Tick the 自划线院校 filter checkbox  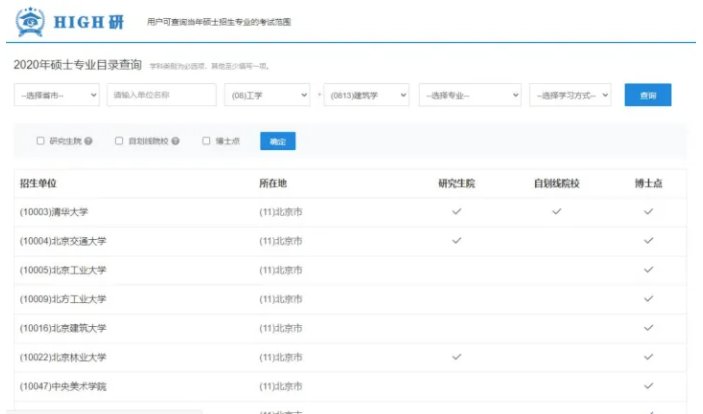(x=119, y=141)
